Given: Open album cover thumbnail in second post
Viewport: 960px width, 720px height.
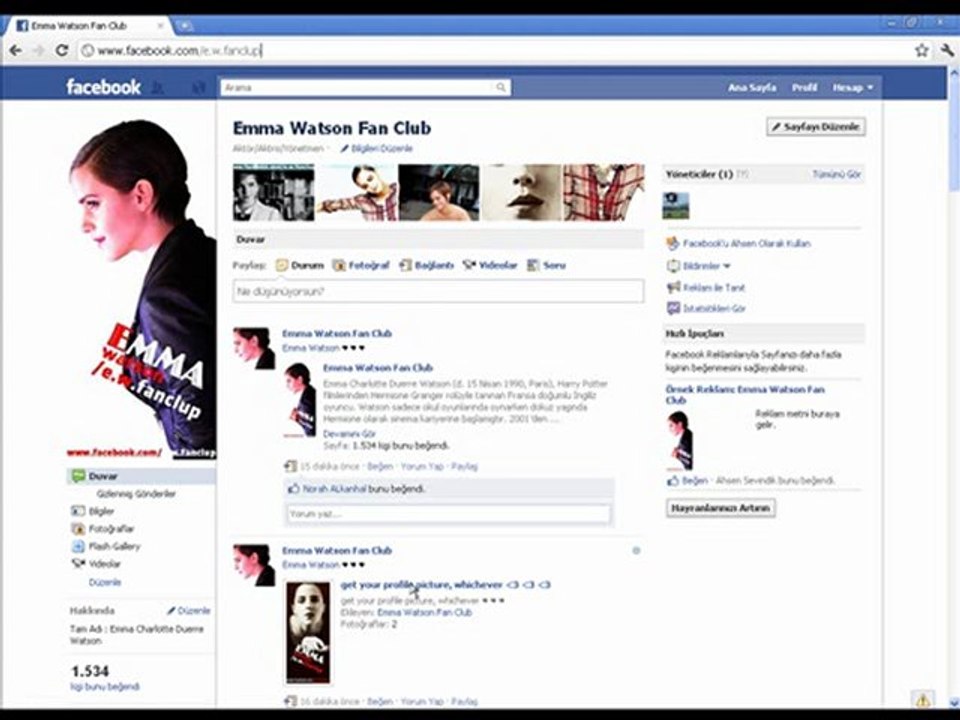Looking at the screenshot, I should tap(309, 632).
